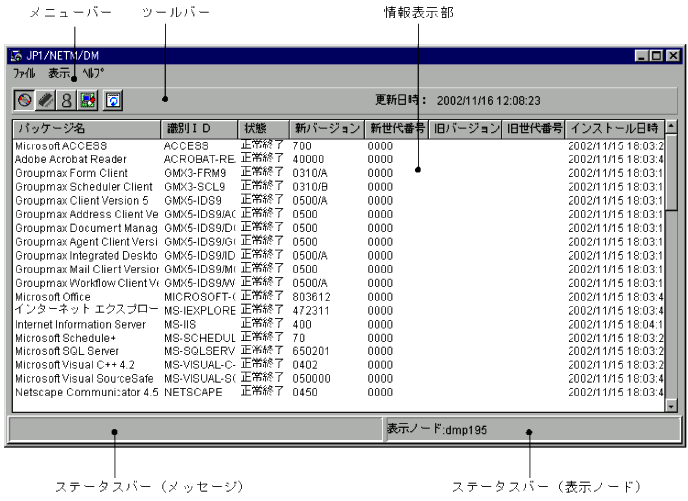Select the Groupmax Form Client row
The image size is (688, 501).
(338, 173)
